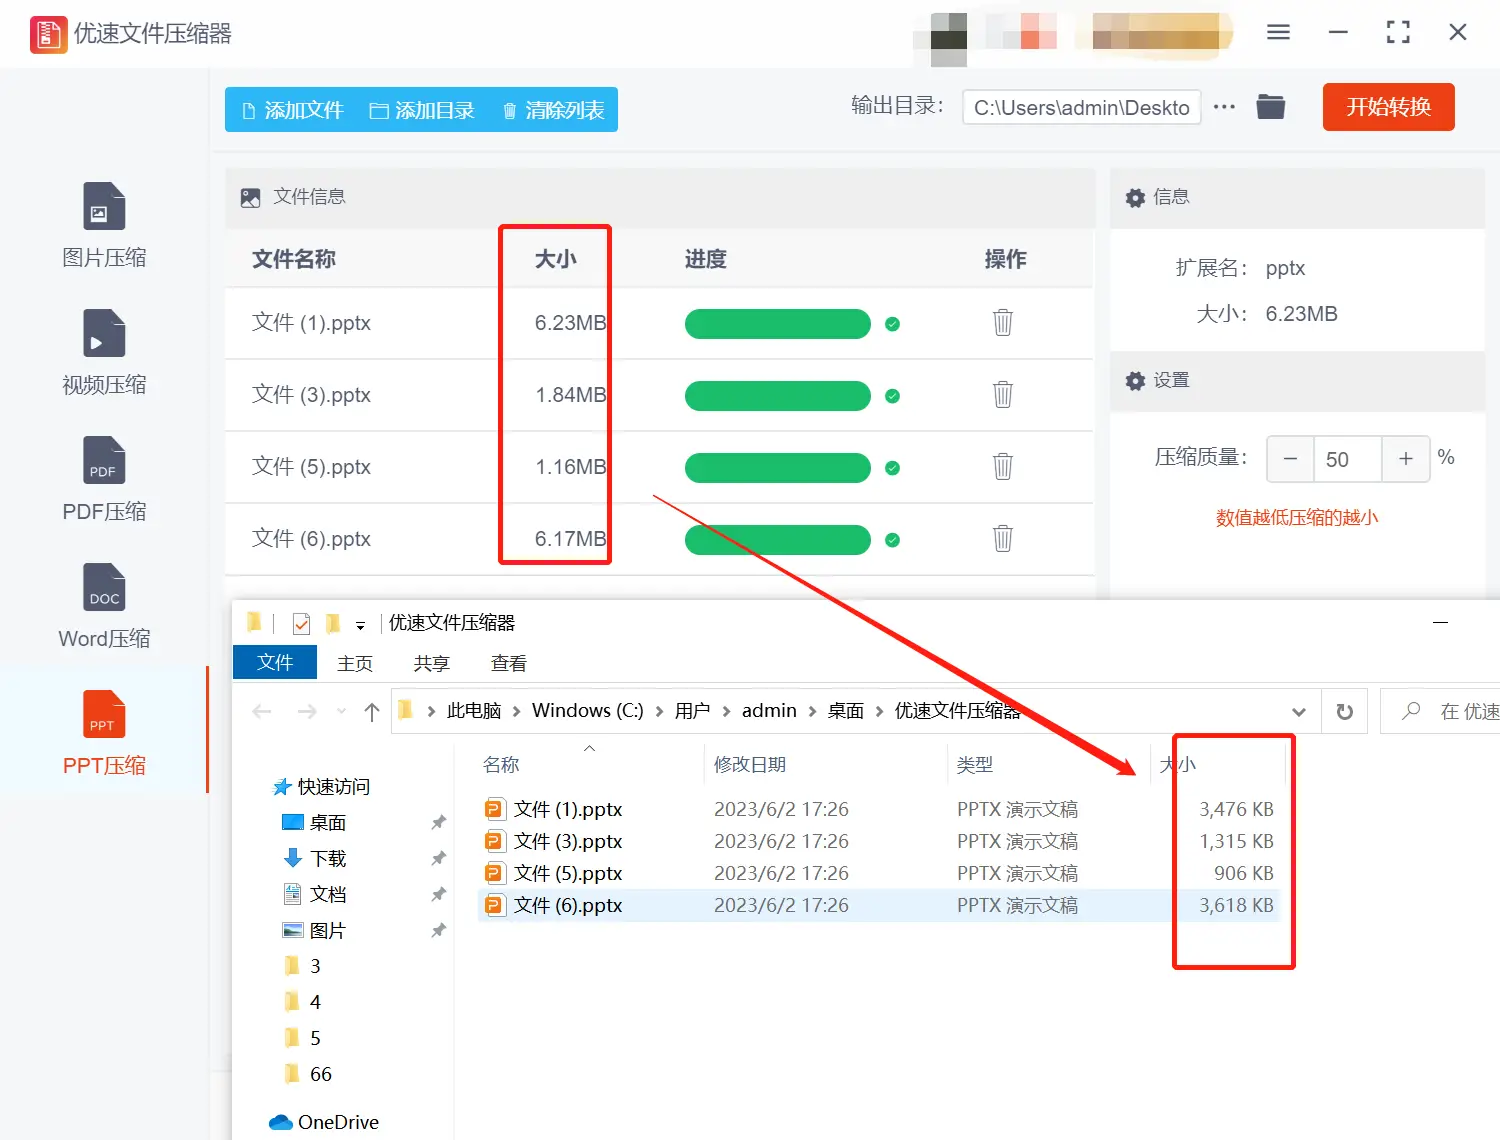Open the address bar dropdown chevron
The width and height of the screenshot is (1500, 1140).
point(1299,711)
